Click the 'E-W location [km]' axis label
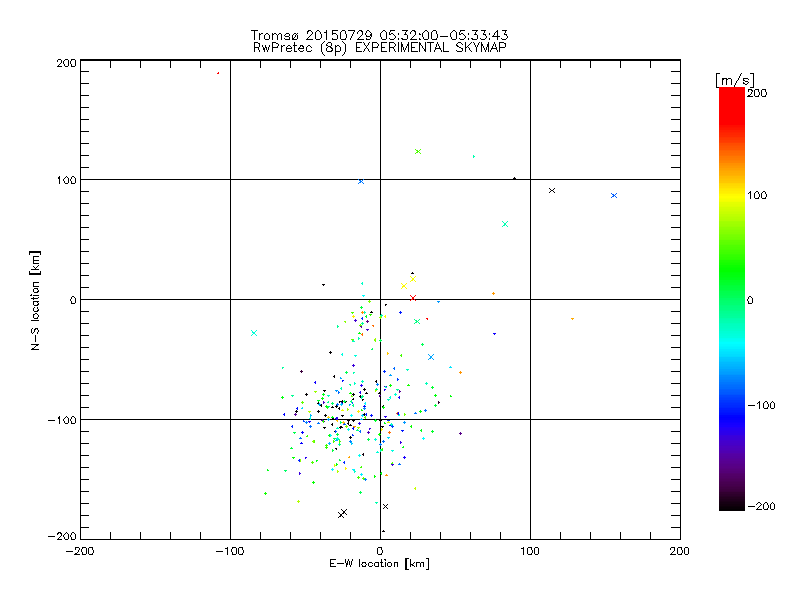This screenshot has height=600, width=800. click(x=379, y=563)
